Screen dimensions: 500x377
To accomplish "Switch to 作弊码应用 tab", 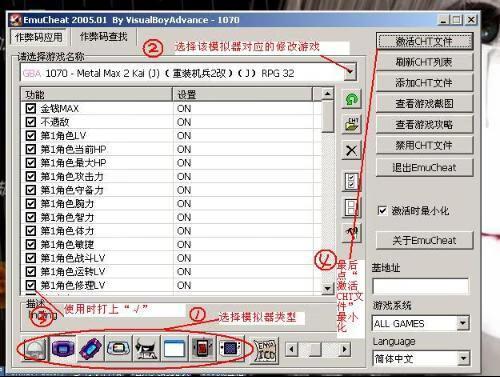I will point(39,37).
